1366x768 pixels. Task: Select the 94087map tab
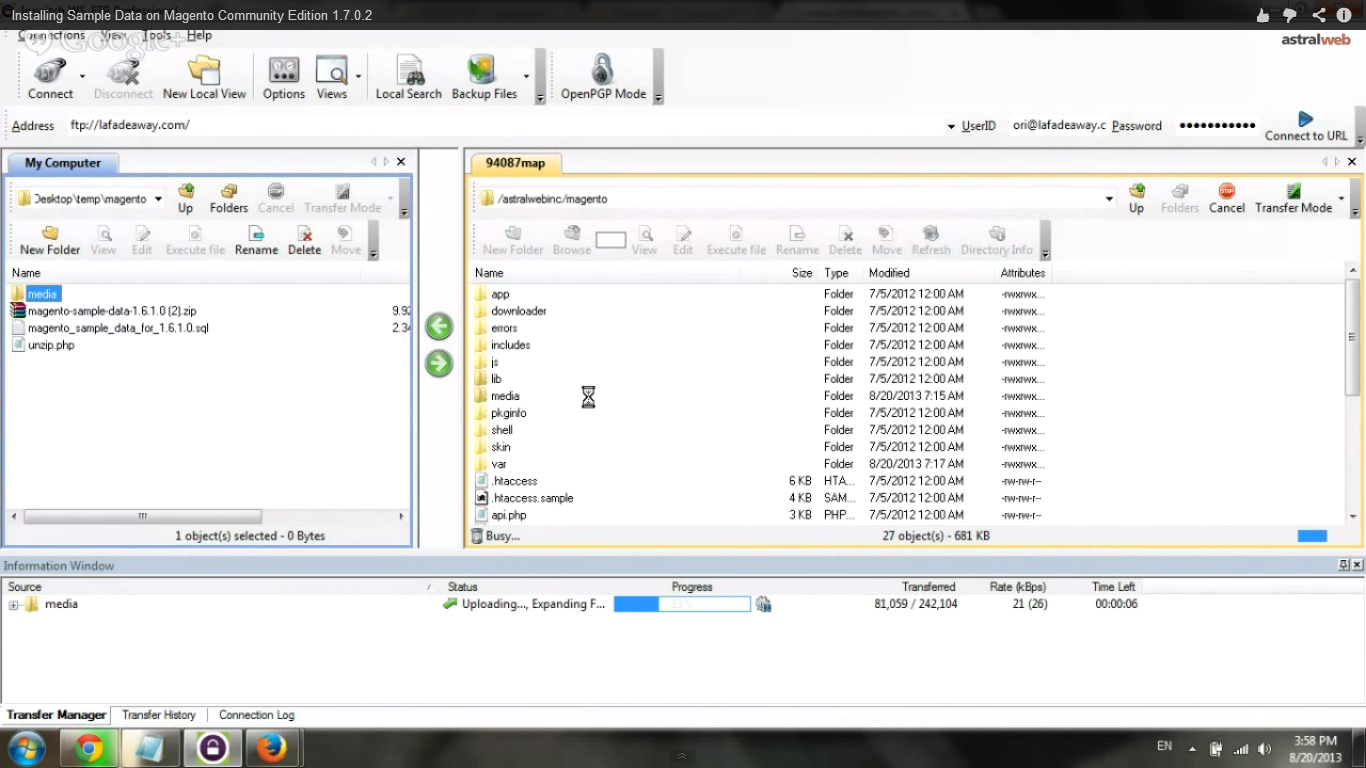(515, 163)
